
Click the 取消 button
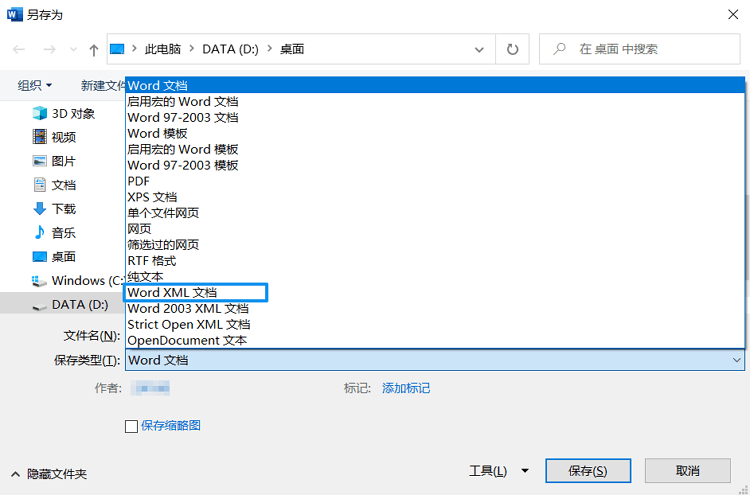pos(687,470)
